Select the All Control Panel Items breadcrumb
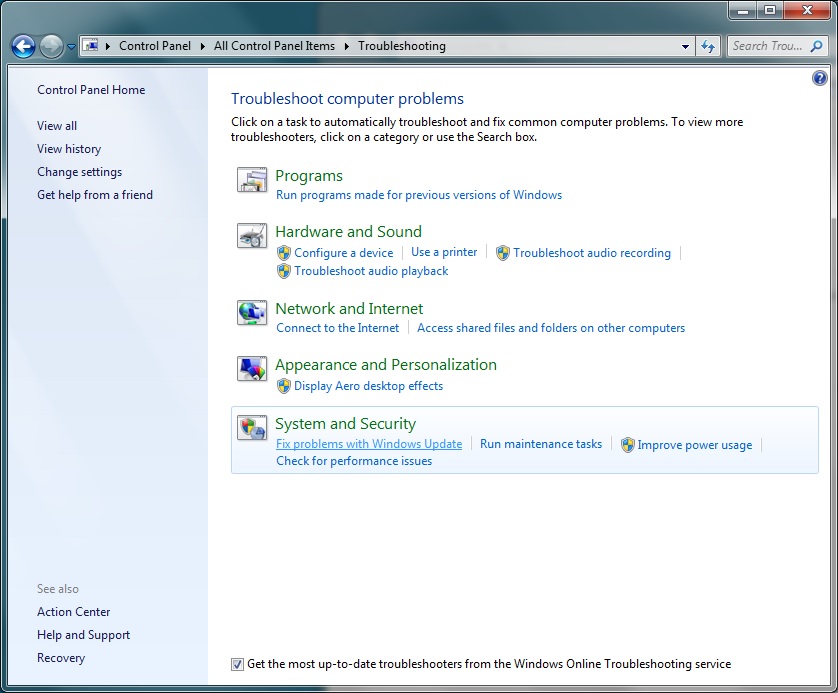The height and width of the screenshot is (693, 838). coord(274,46)
